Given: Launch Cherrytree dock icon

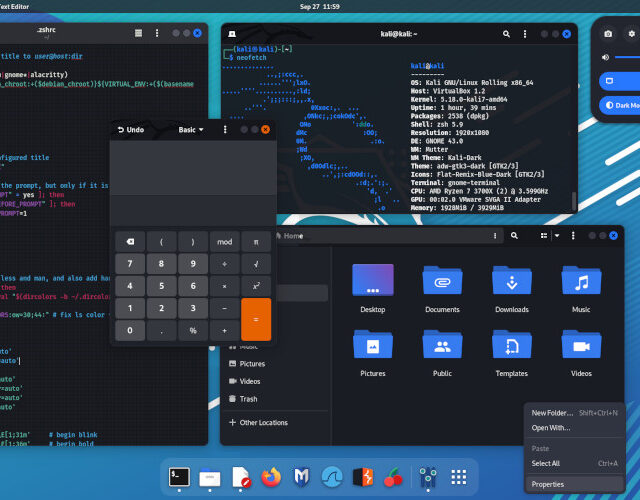Looking at the screenshot, I should [x=393, y=477].
